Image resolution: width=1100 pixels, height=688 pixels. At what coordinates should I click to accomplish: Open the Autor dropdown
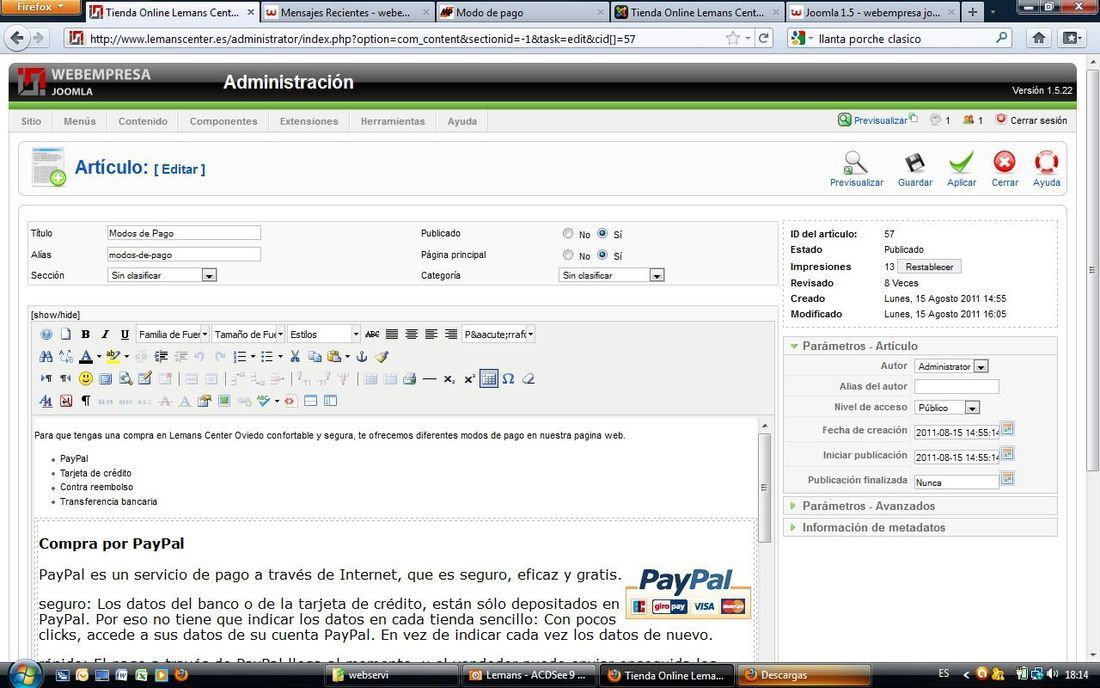(x=951, y=366)
